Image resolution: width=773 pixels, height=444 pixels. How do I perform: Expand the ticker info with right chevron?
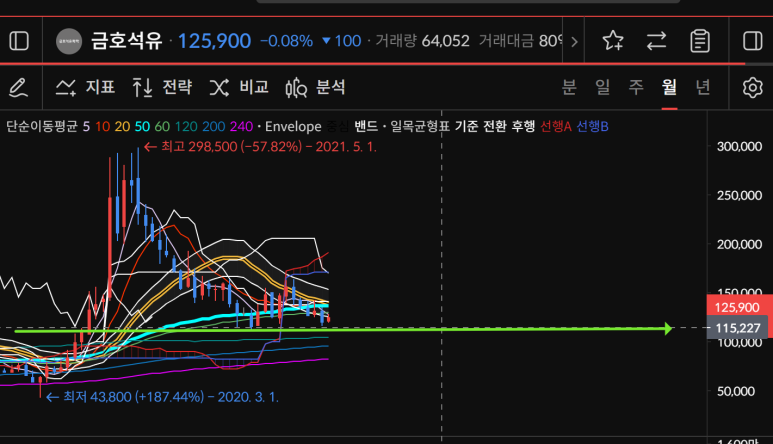pyautogui.click(x=574, y=41)
